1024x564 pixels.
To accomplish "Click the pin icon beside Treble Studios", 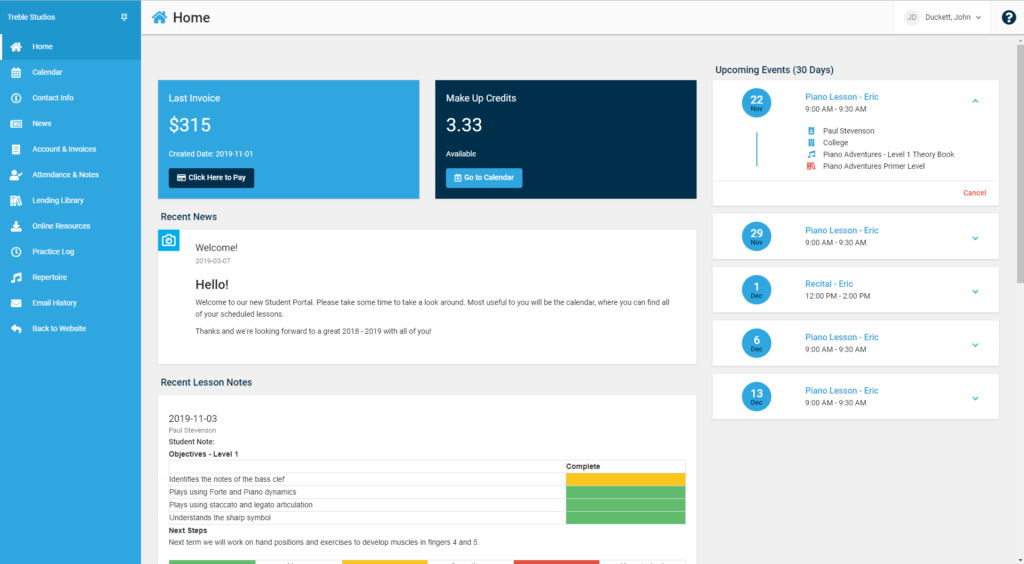I will click(x=124, y=17).
